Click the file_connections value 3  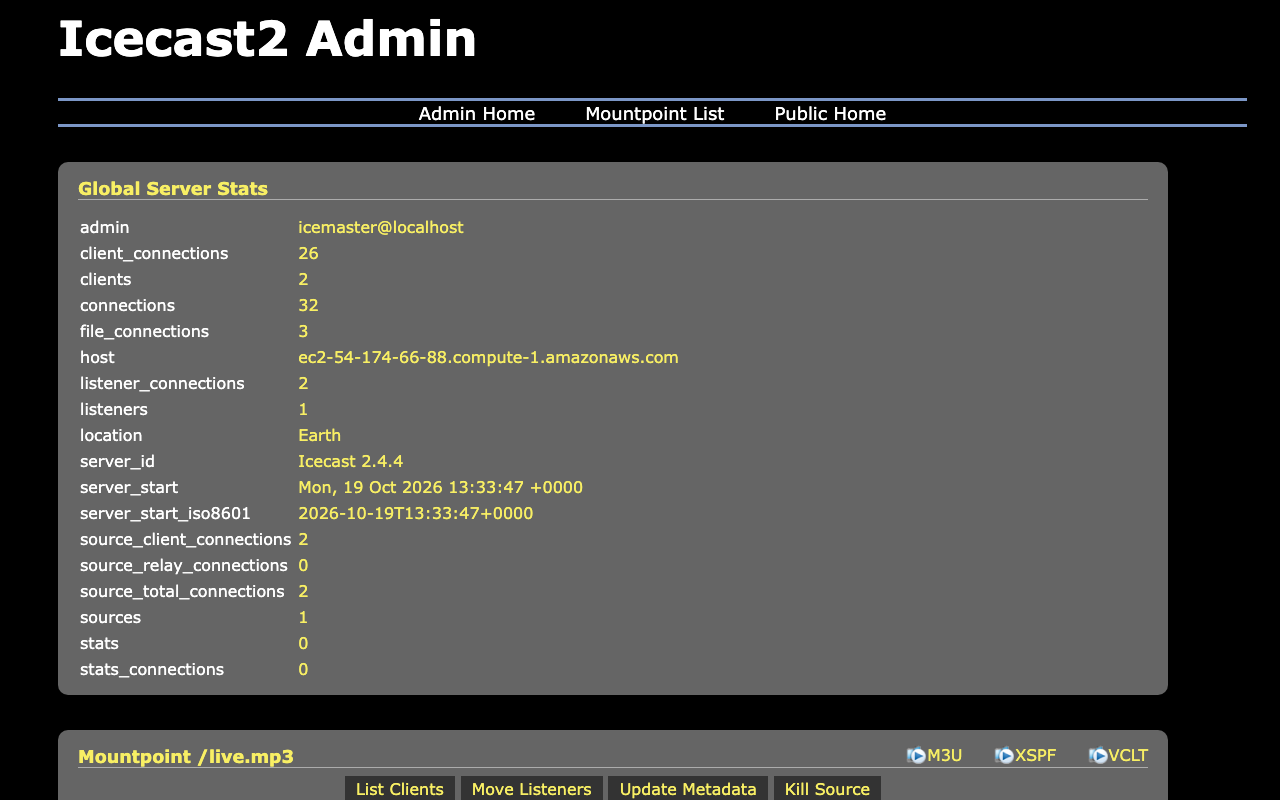click(303, 332)
